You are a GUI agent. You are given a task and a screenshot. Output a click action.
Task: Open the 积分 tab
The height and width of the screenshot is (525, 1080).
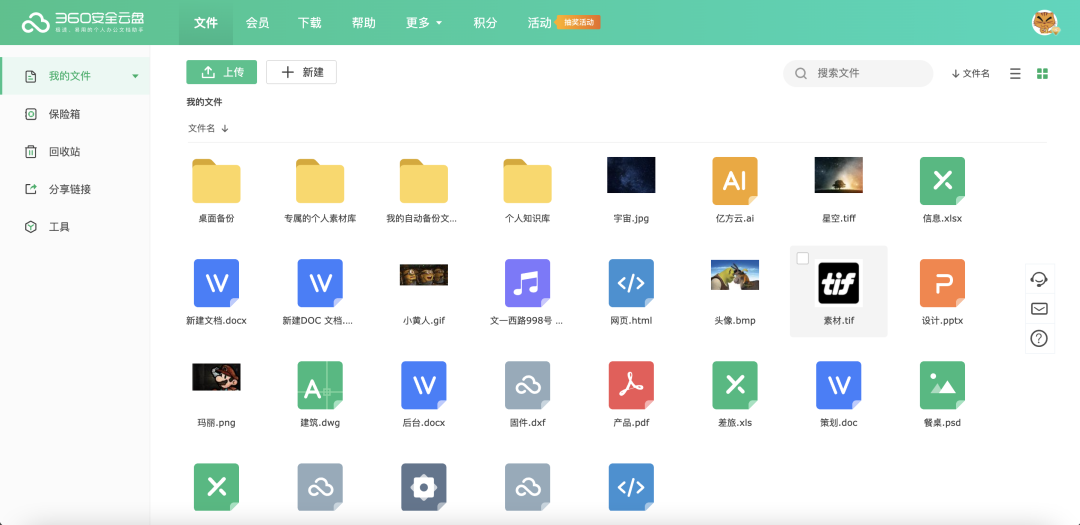tap(485, 23)
